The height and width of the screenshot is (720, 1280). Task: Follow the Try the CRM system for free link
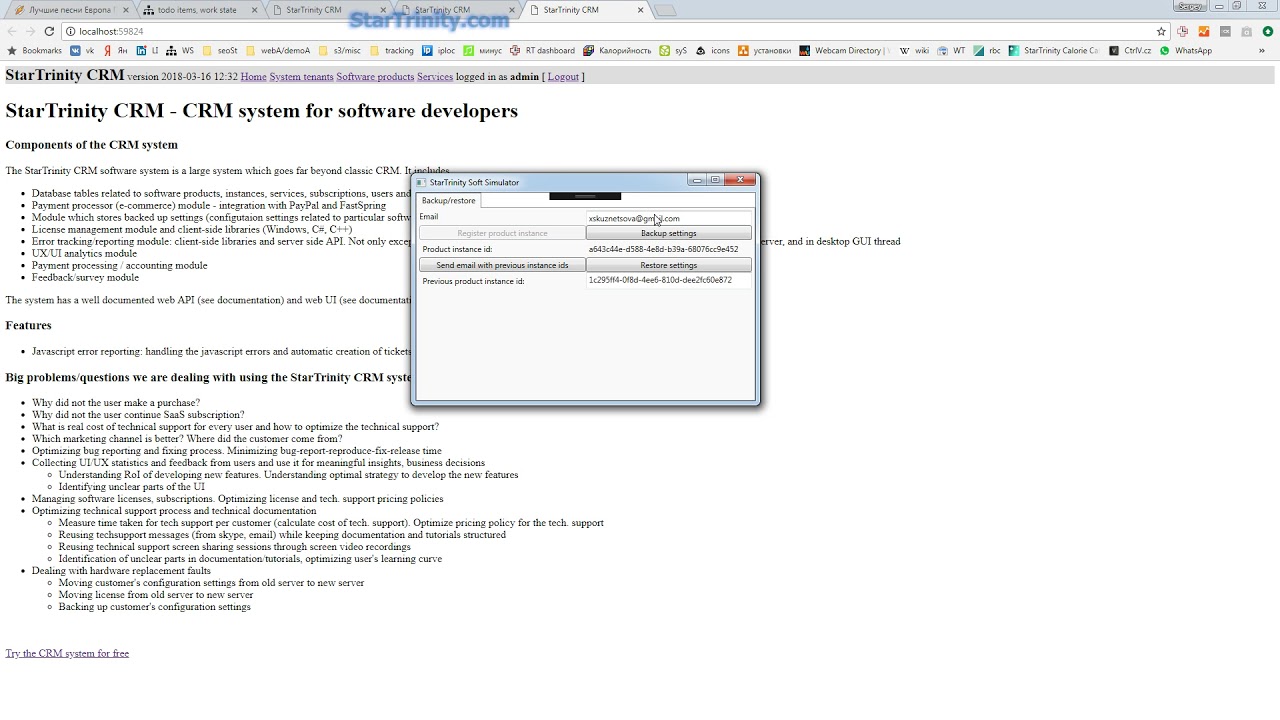coord(67,654)
